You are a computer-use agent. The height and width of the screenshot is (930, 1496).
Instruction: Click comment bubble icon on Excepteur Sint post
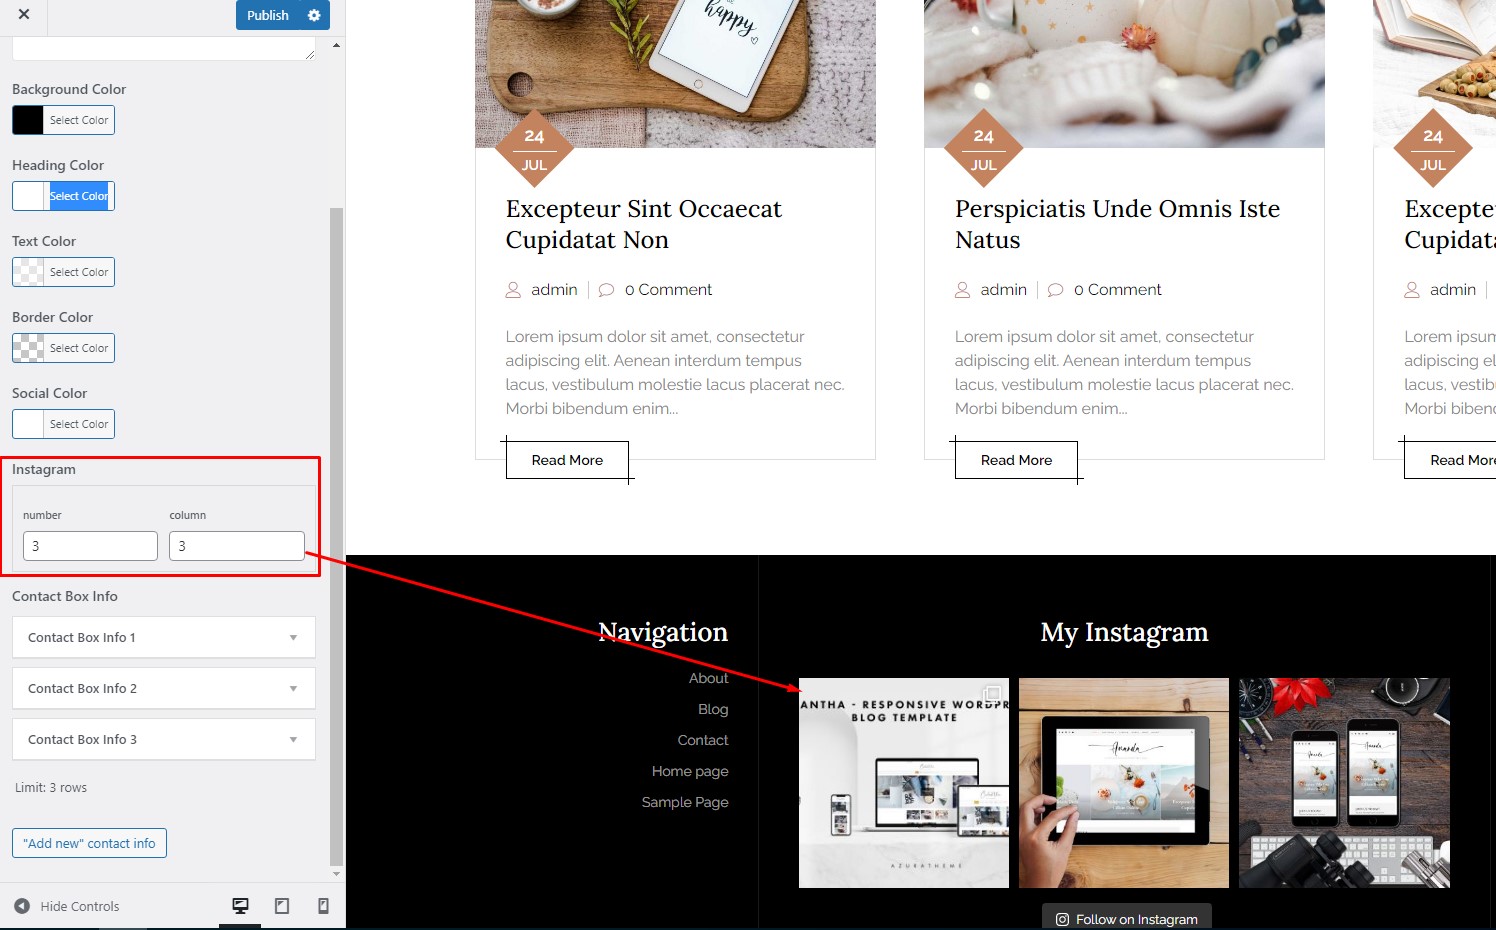point(606,290)
